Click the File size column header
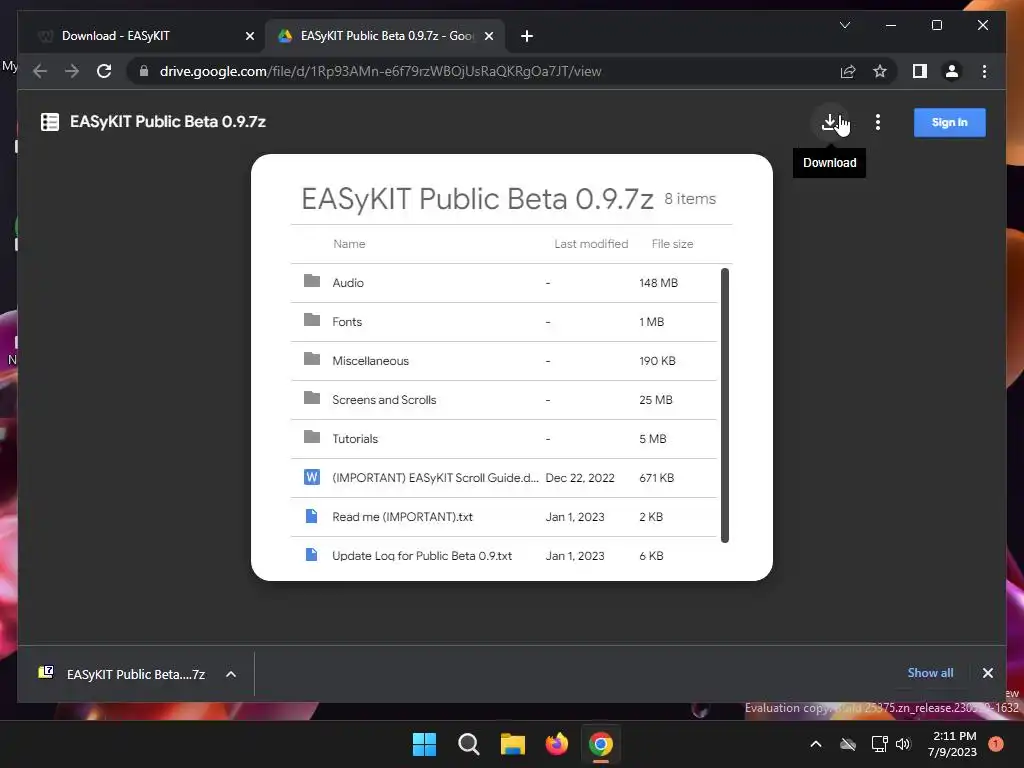The height and width of the screenshot is (768, 1024). pyautogui.click(x=672, y=244)
